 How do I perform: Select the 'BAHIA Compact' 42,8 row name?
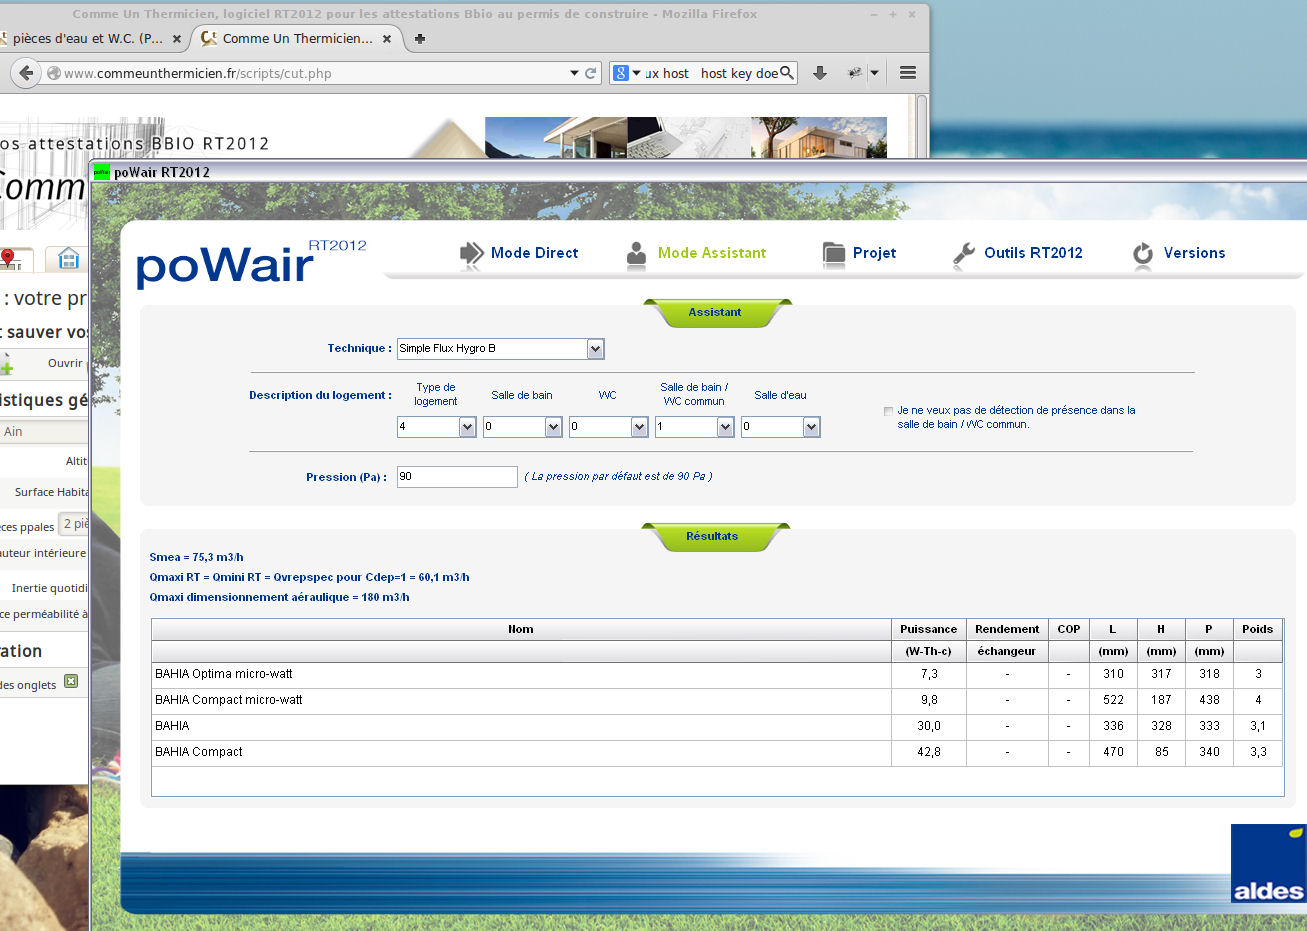pos(199,752)
